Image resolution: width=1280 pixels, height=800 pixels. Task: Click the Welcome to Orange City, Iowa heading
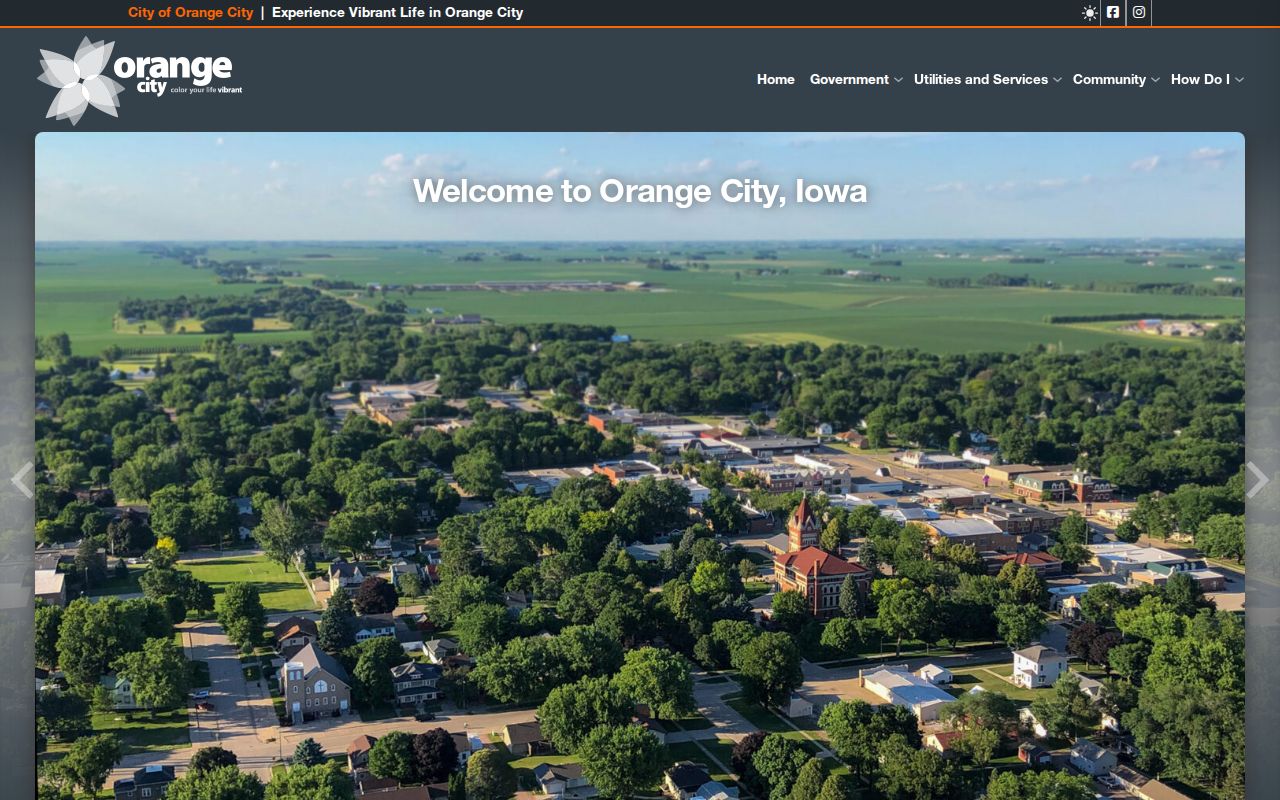tap(640, 191)
